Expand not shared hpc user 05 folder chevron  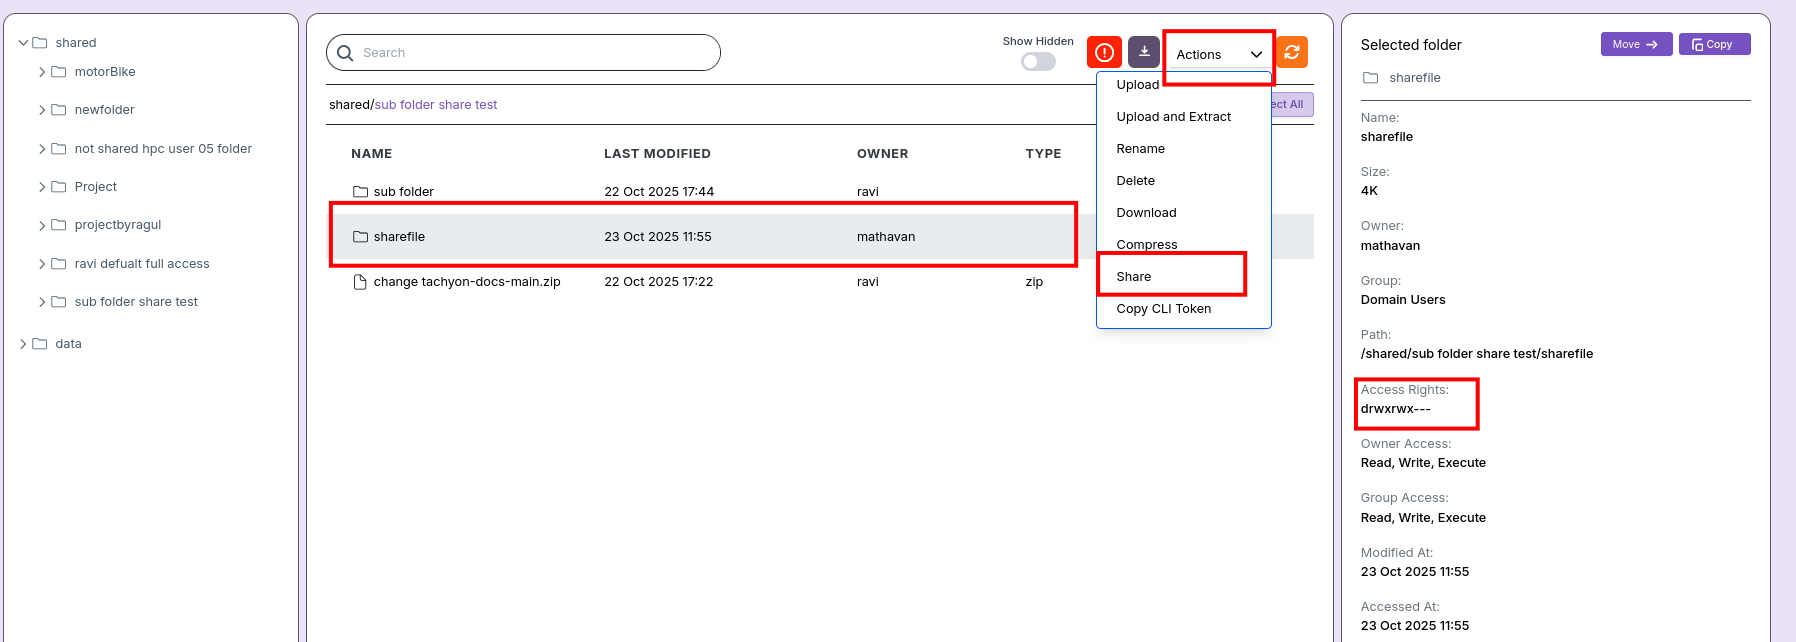click(42, 149)
